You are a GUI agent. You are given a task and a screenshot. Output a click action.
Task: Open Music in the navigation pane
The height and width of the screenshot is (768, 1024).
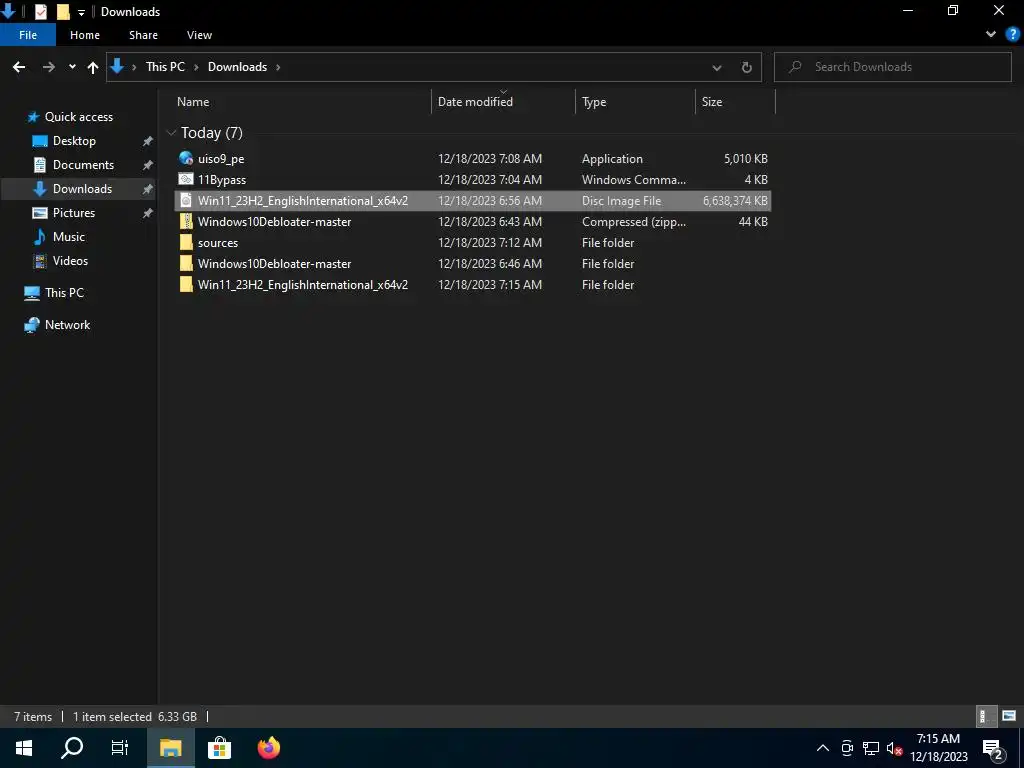69,237
